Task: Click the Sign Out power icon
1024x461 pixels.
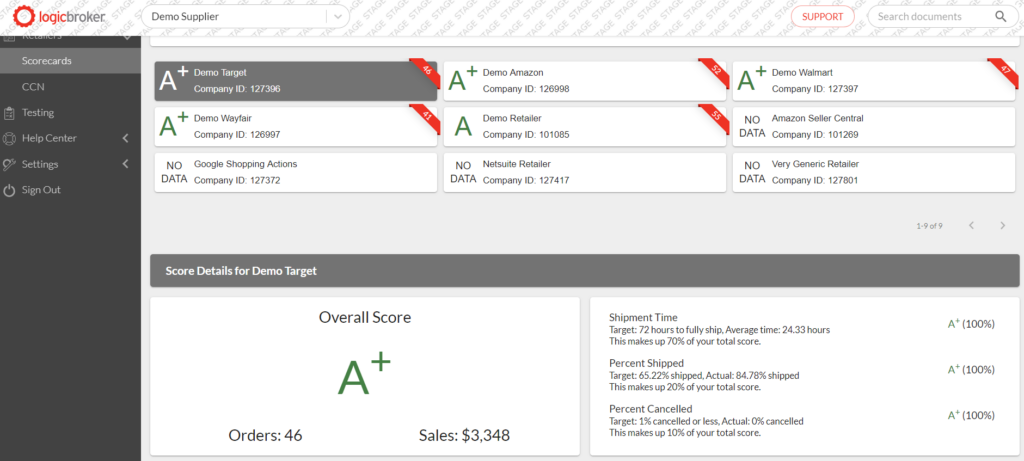Action: [9, 191]
